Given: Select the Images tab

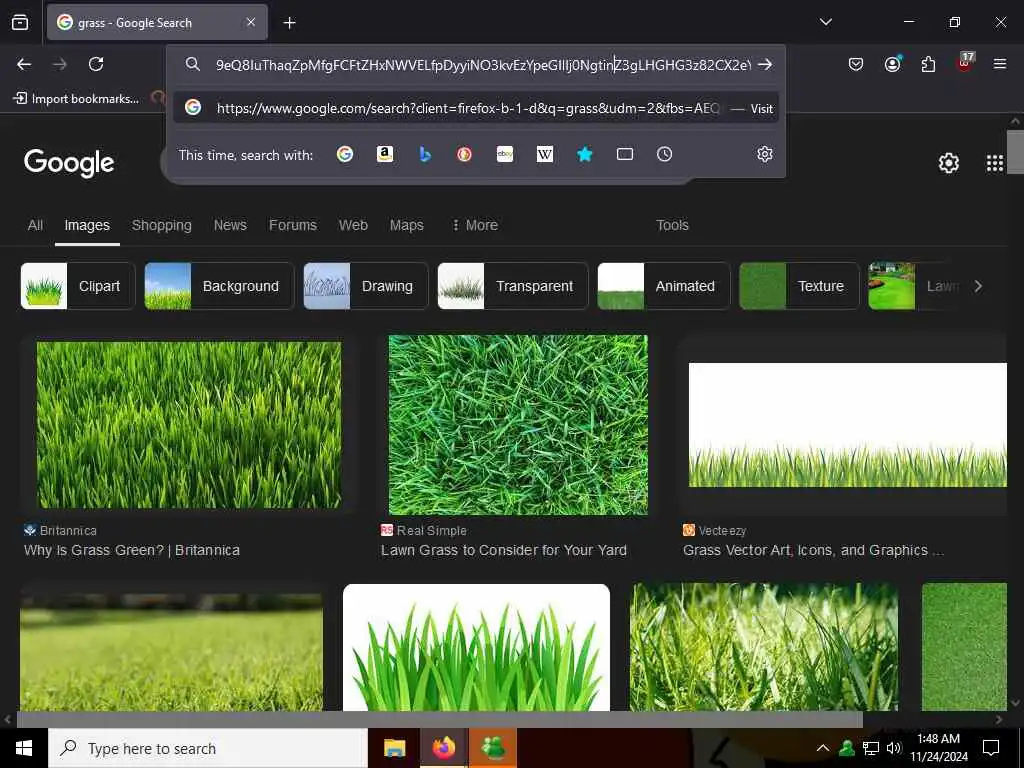Looking at the screenshot, I should coord(87,225).
